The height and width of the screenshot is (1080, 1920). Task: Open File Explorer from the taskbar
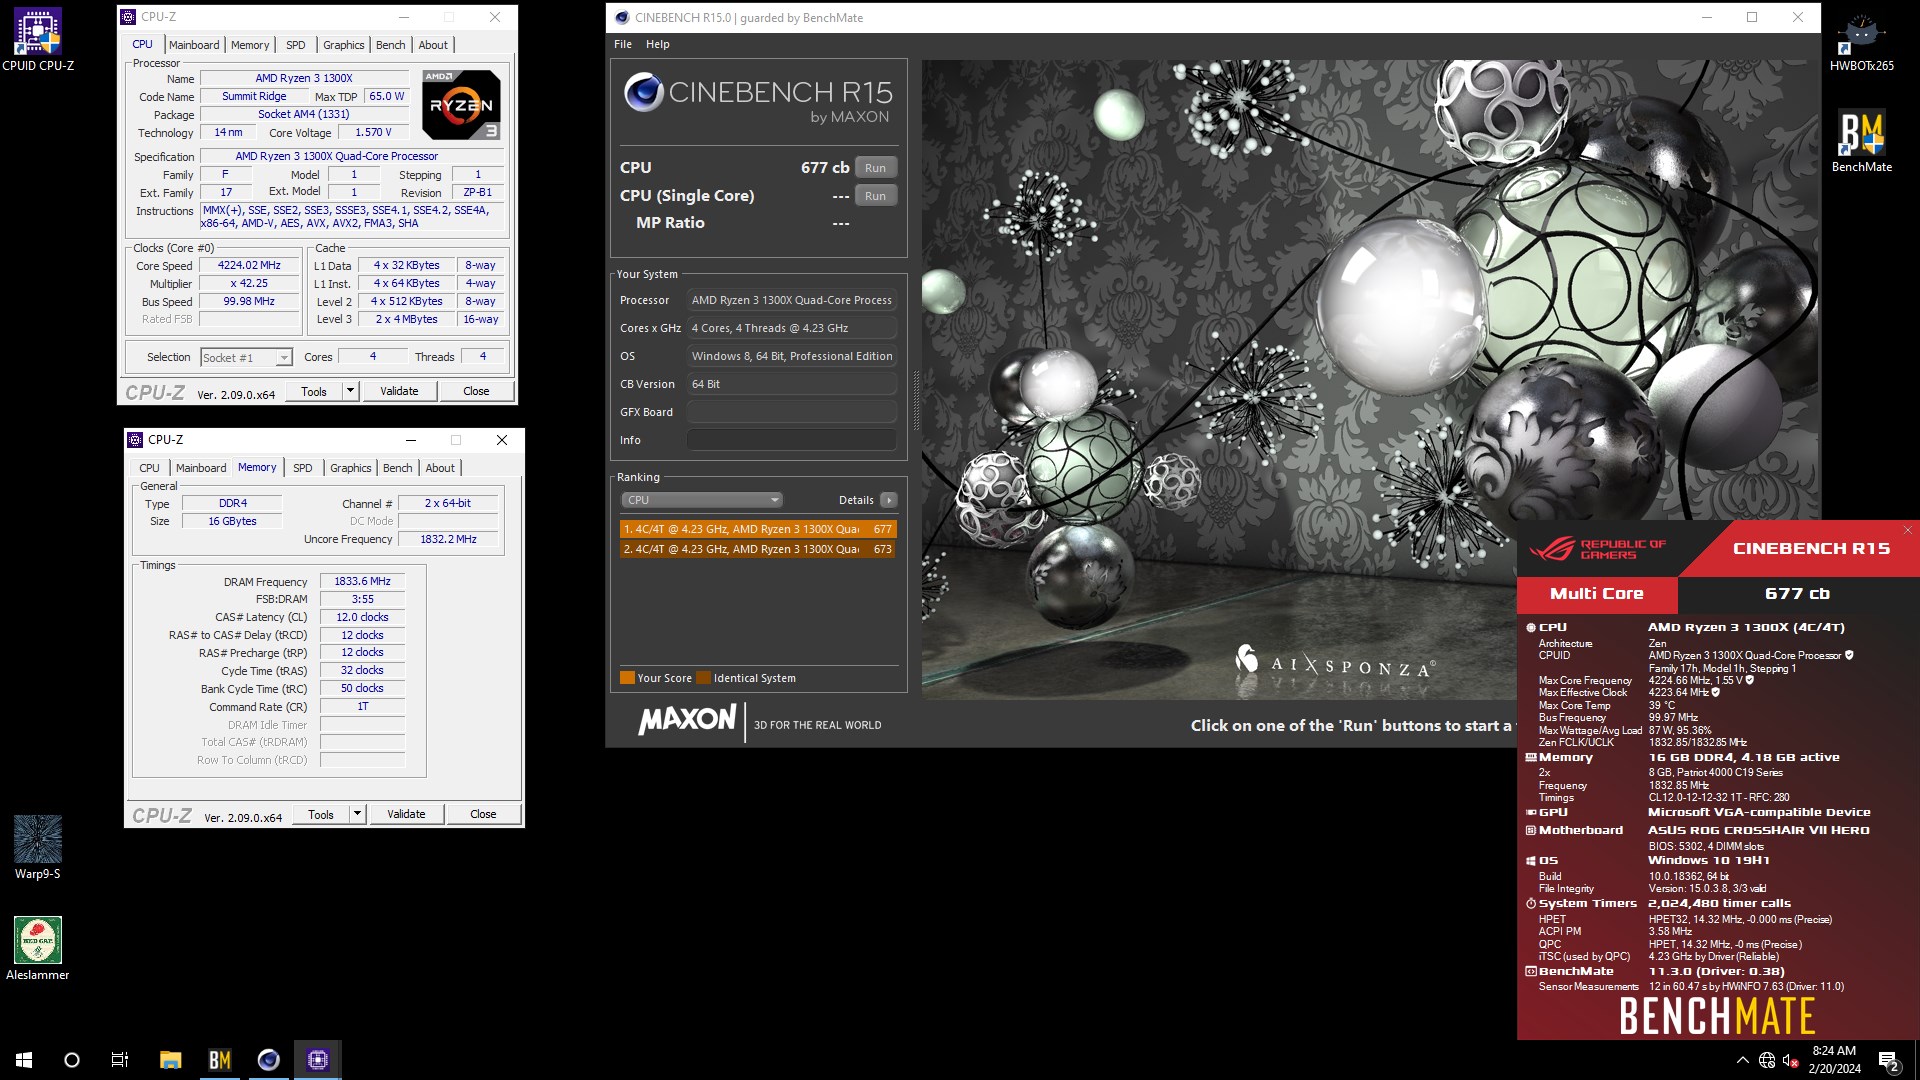170,1060
